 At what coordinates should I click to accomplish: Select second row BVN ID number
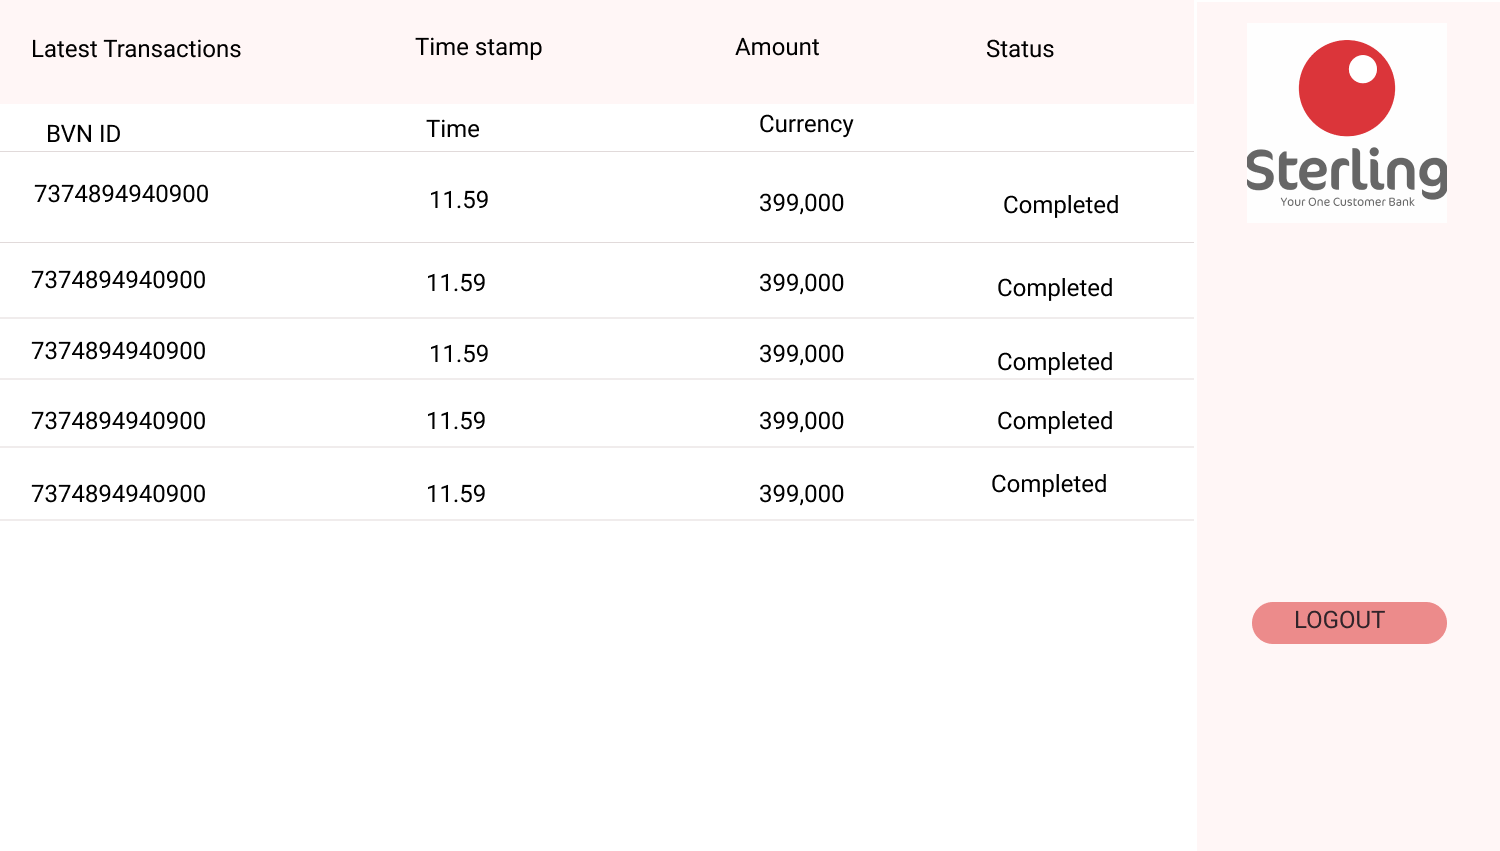(118, 280)
